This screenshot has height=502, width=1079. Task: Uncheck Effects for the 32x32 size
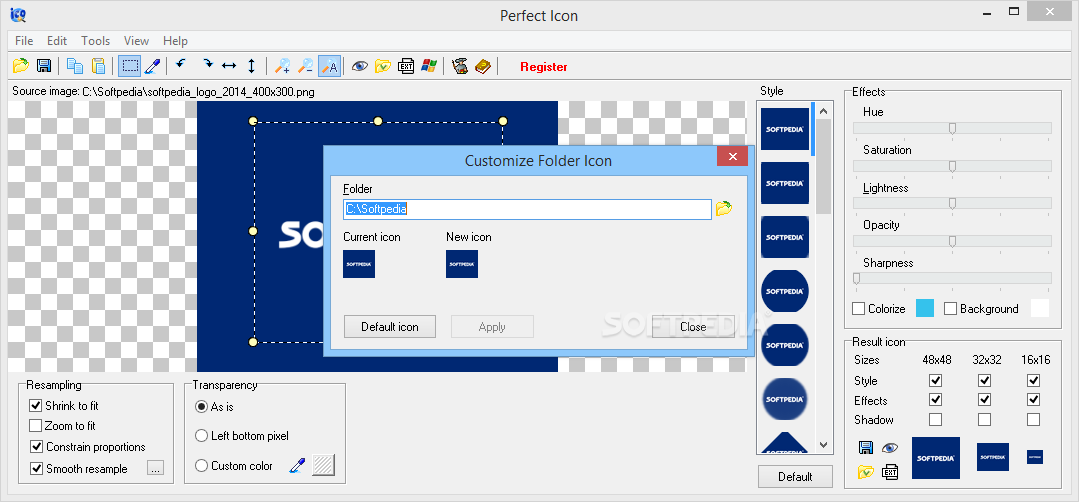(x=985, y=400)
